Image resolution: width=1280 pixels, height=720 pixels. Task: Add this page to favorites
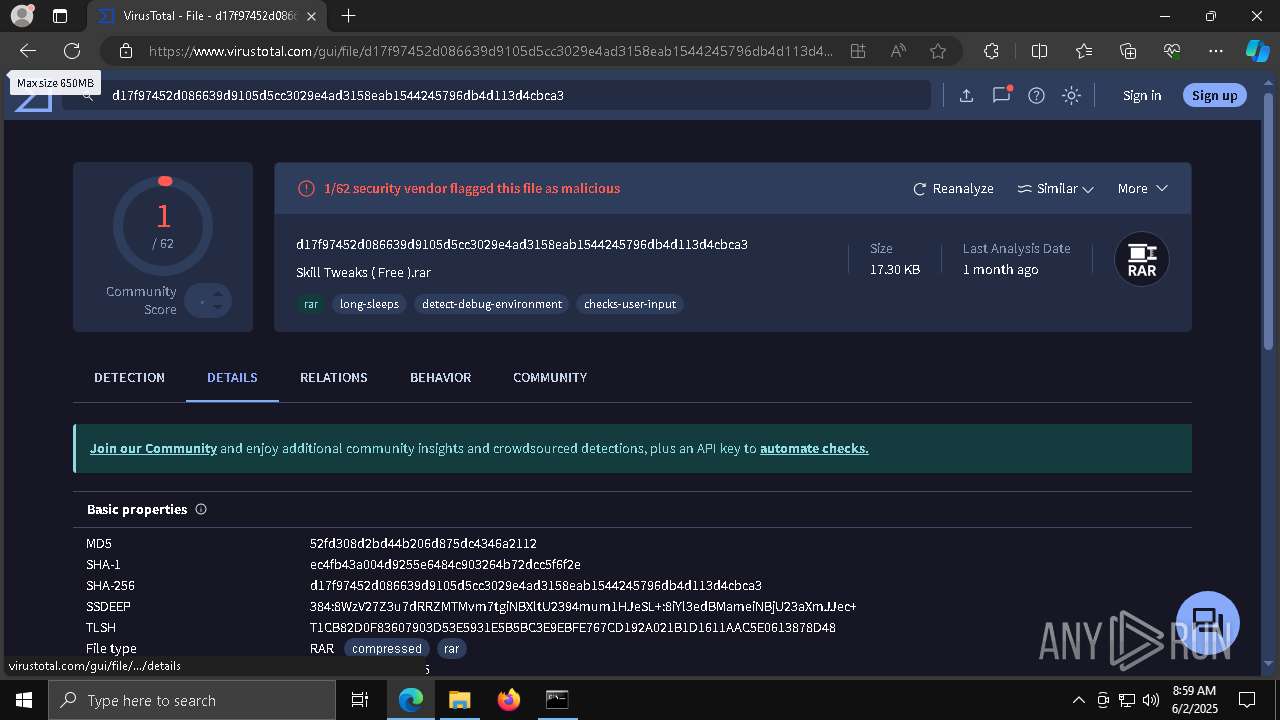pyautogui.click(x=938, y=51)
